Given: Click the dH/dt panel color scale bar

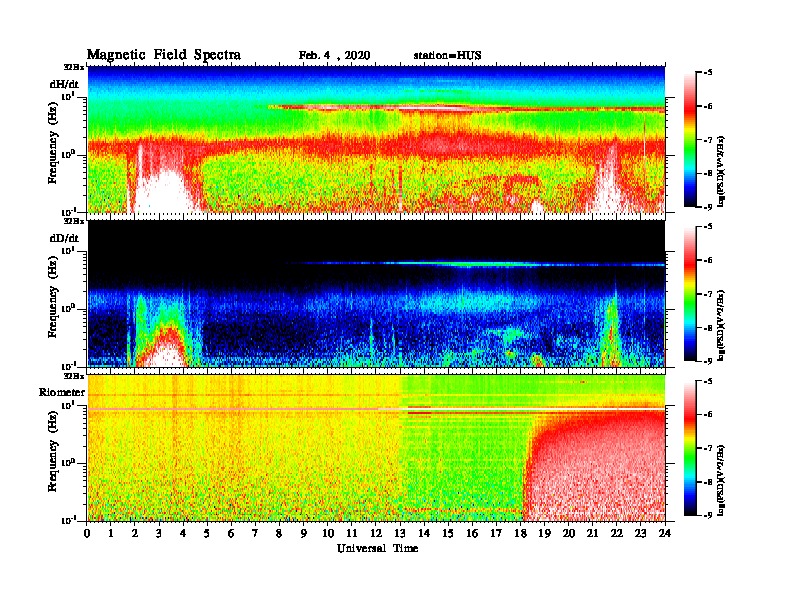Looking at the screenshot, I should point(690,139).
